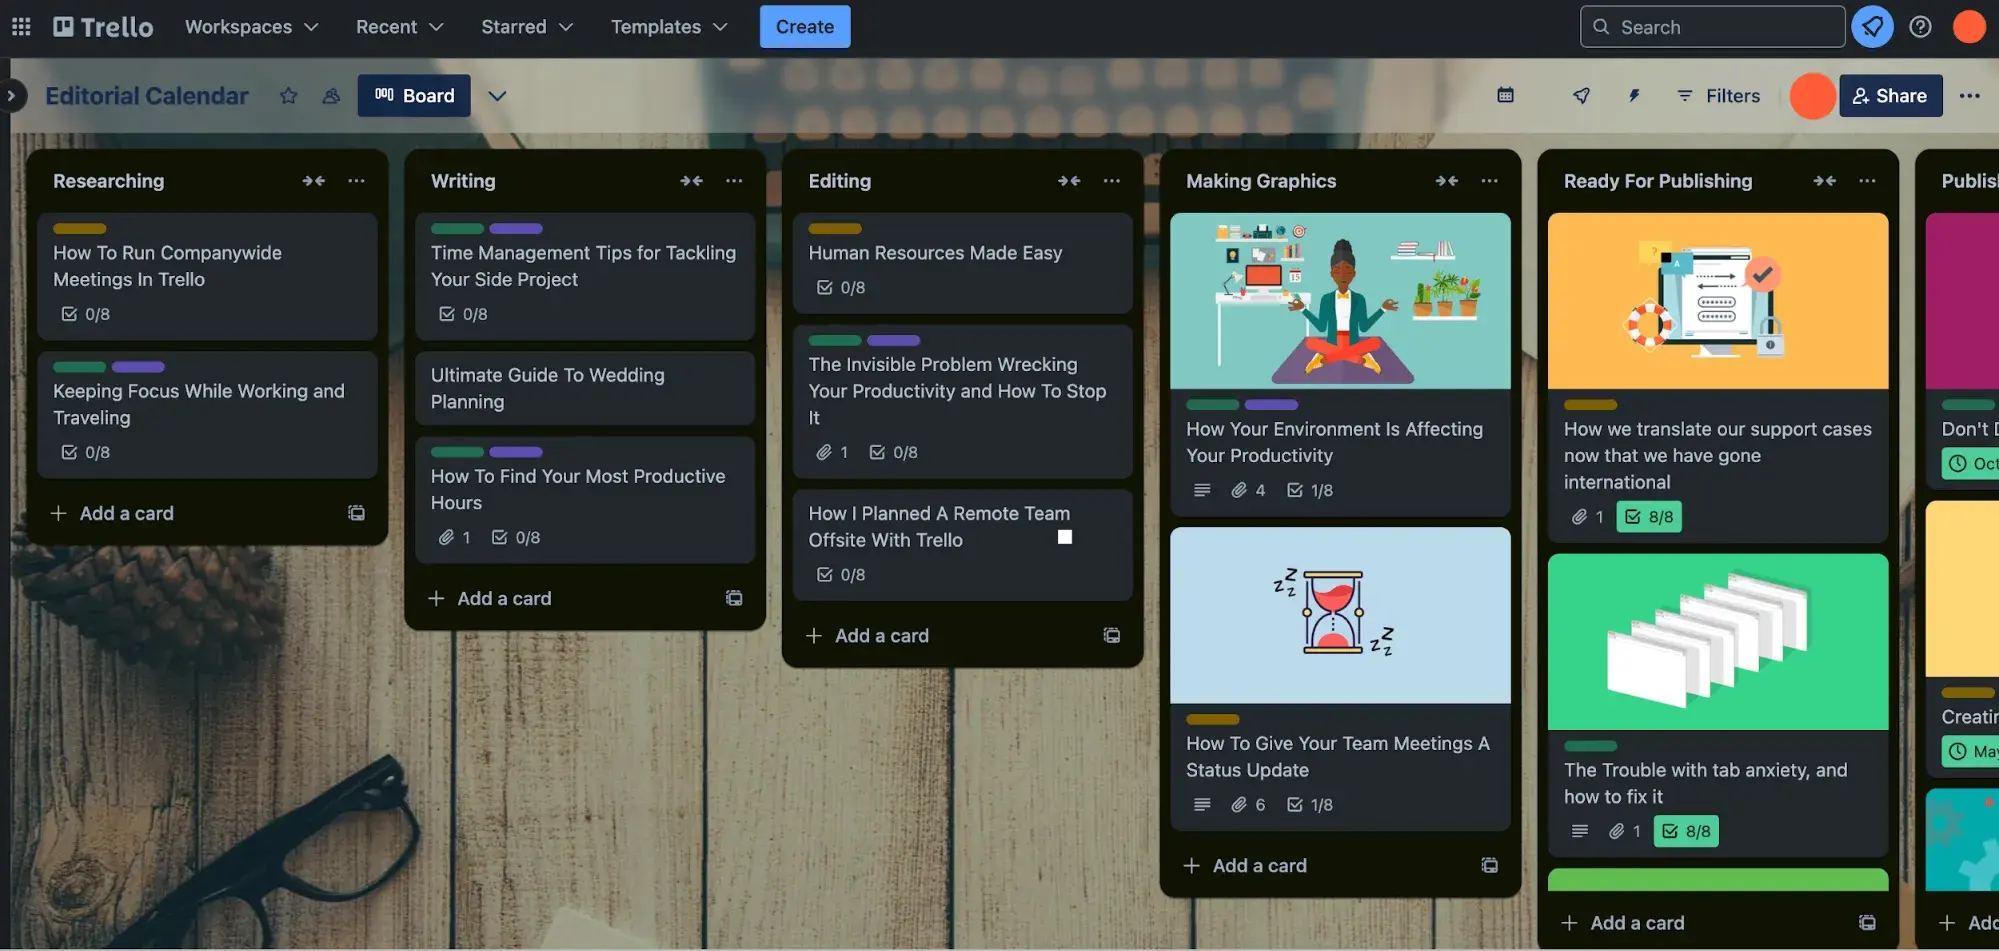
Task: Open card How I Planned A Remote Team Offsite
Action: [962, 544]
